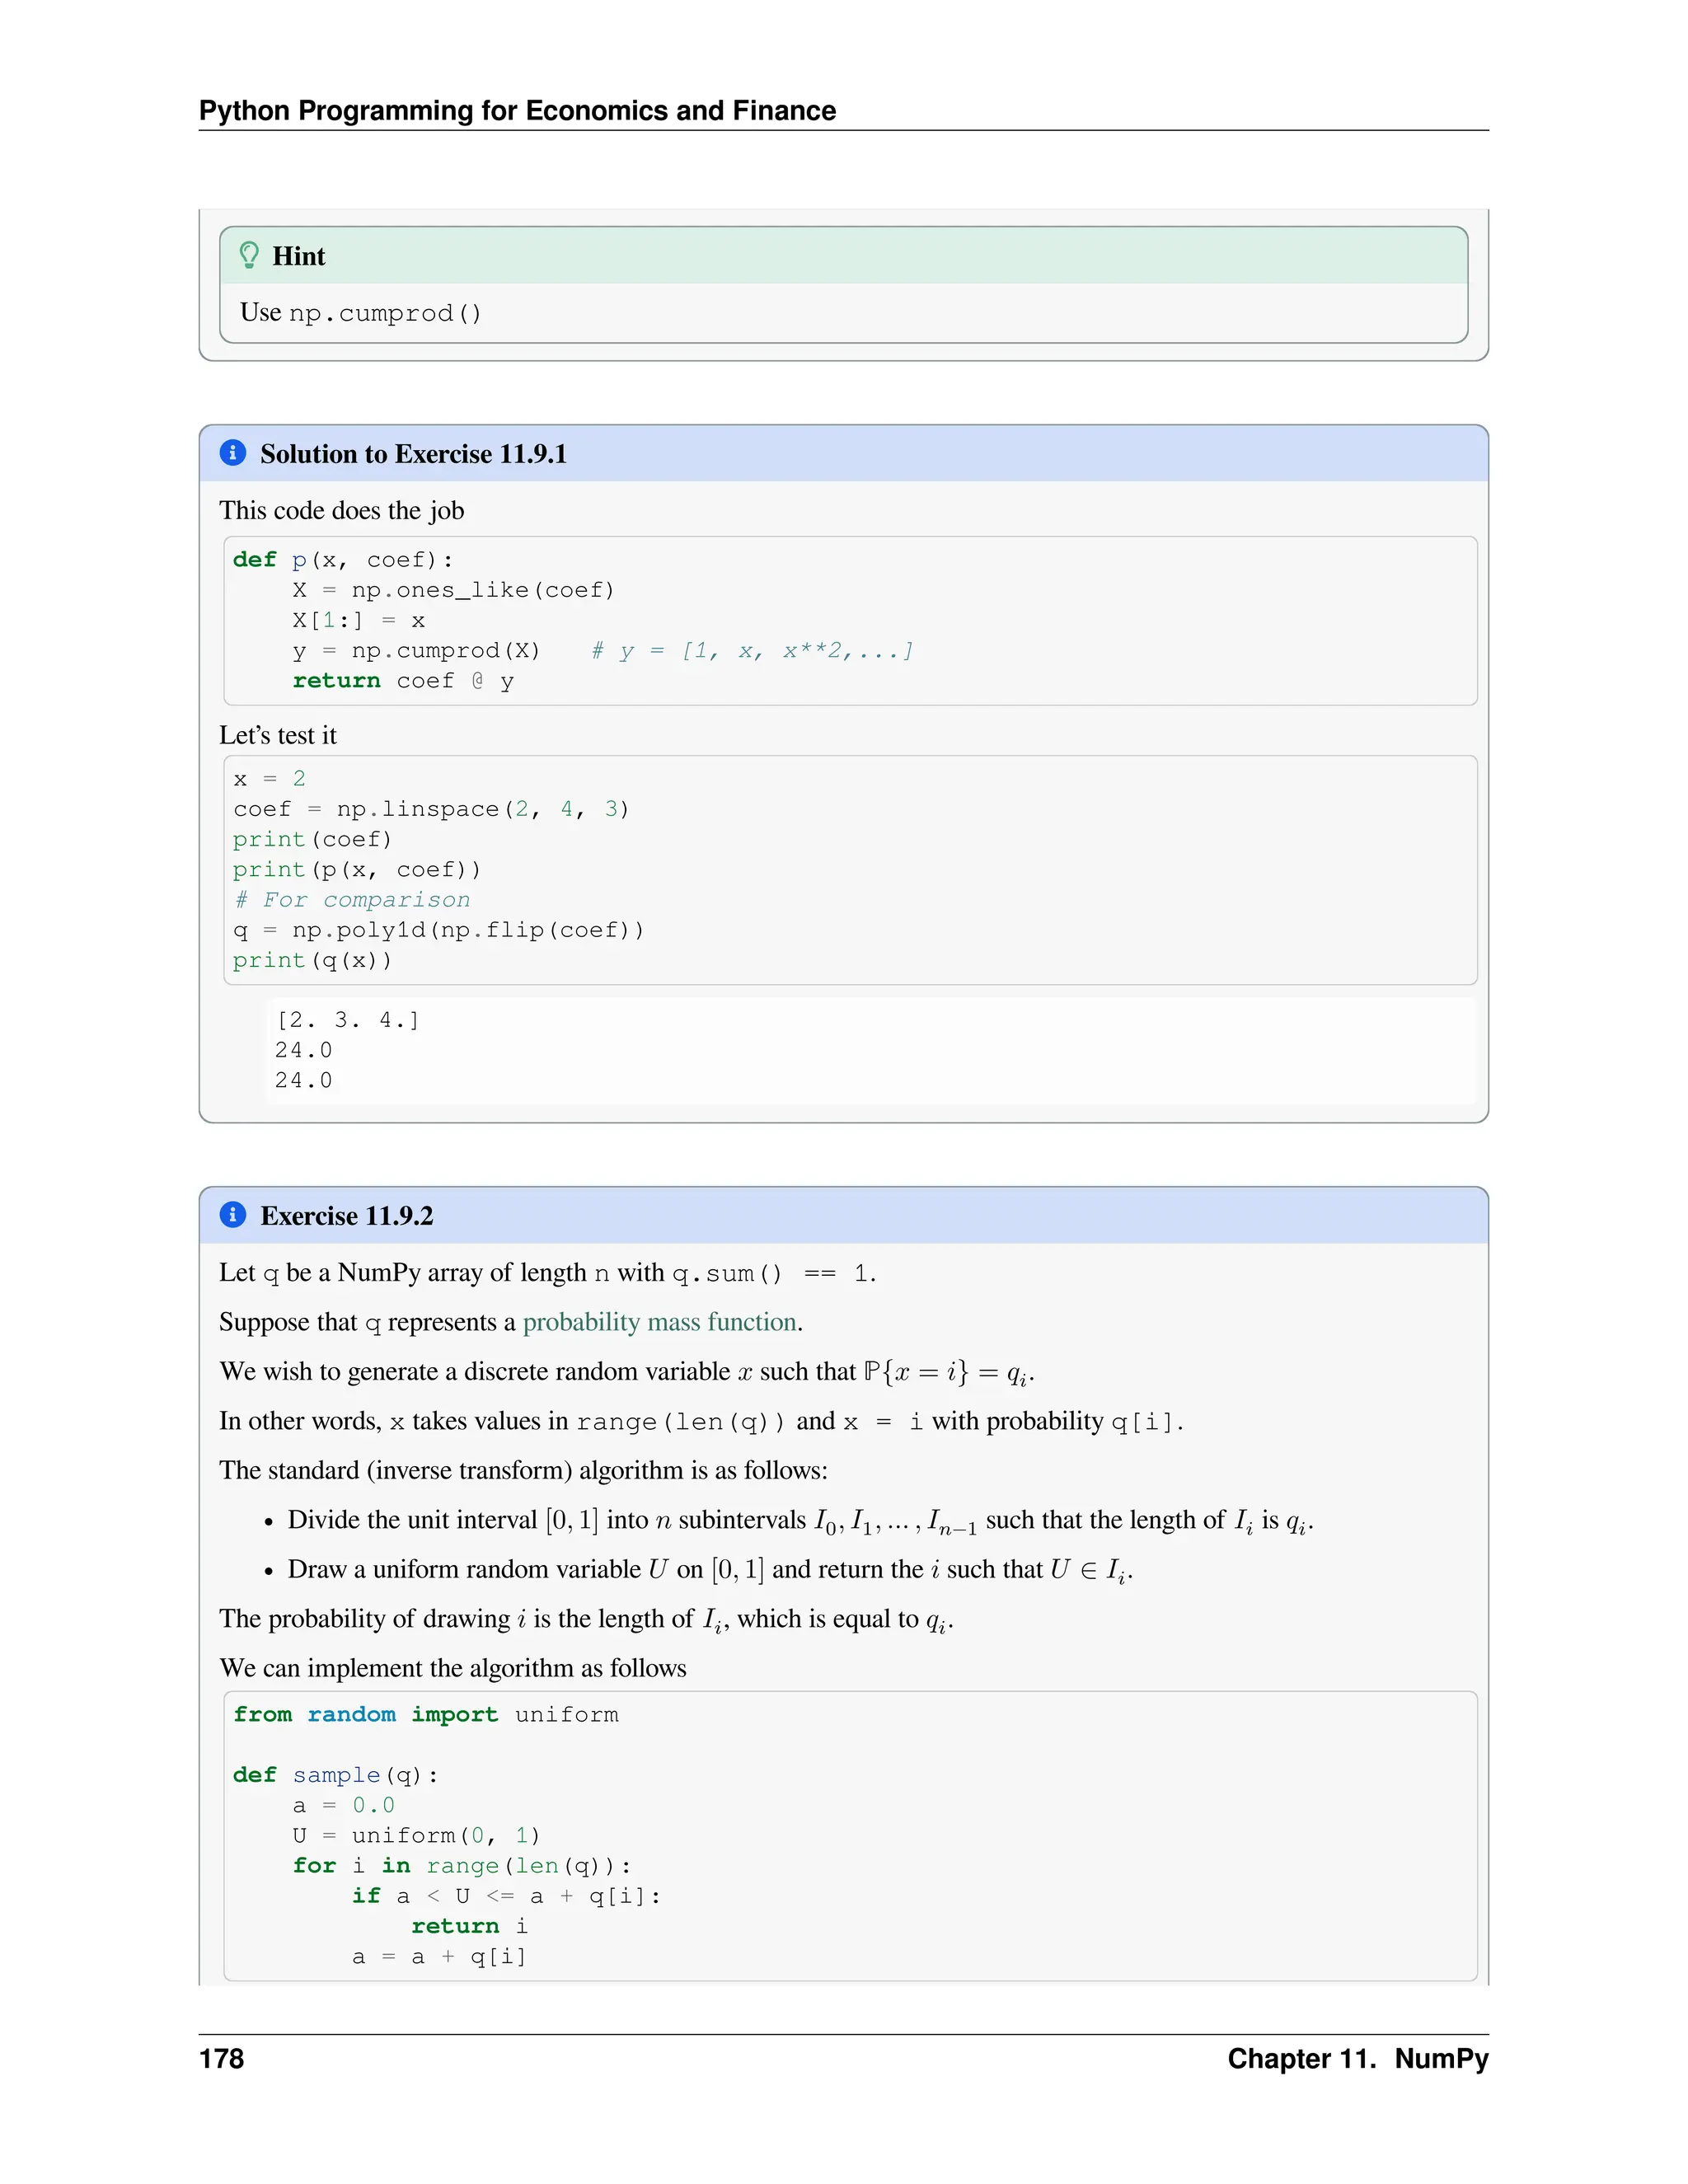Click the first '24.0' output line

[303, 1050]
